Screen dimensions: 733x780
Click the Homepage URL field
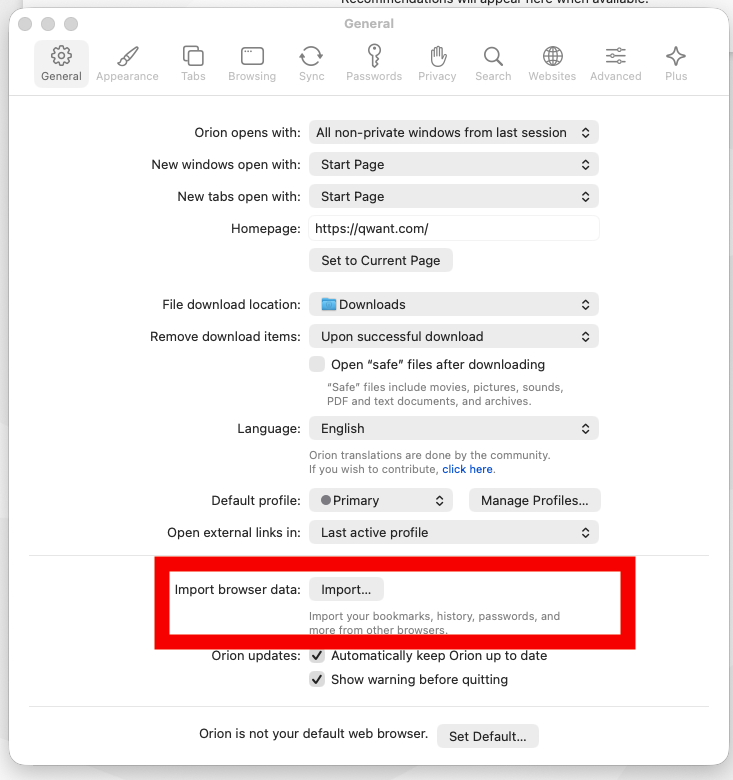(x=454, y=228)
